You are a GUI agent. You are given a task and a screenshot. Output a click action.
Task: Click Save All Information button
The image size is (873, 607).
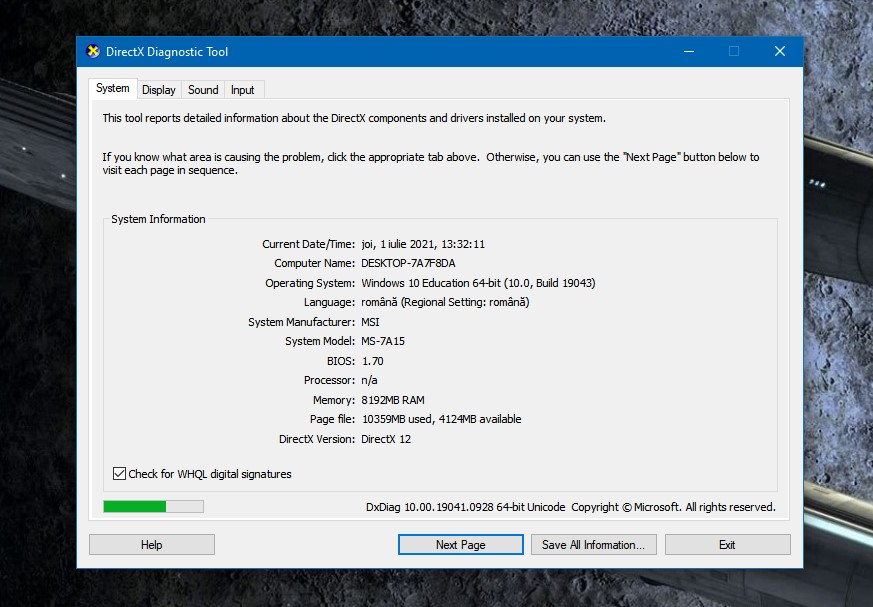pos(594,545)
